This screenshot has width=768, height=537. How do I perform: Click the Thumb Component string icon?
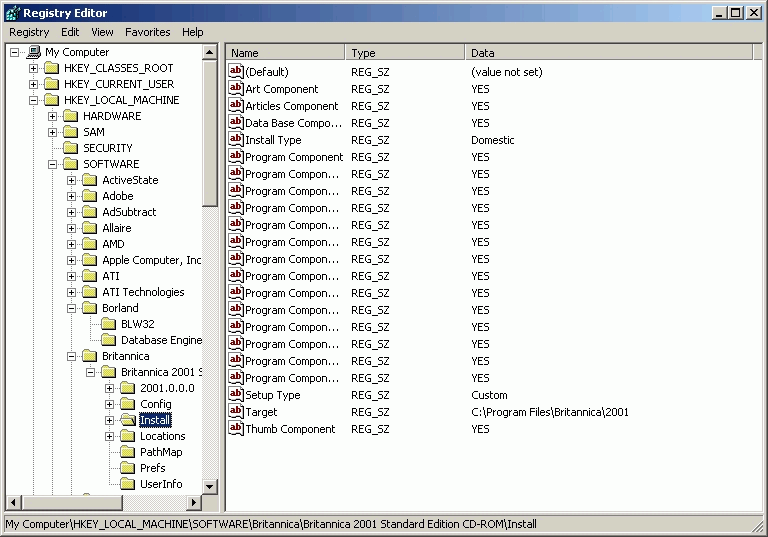coord(236,429)
